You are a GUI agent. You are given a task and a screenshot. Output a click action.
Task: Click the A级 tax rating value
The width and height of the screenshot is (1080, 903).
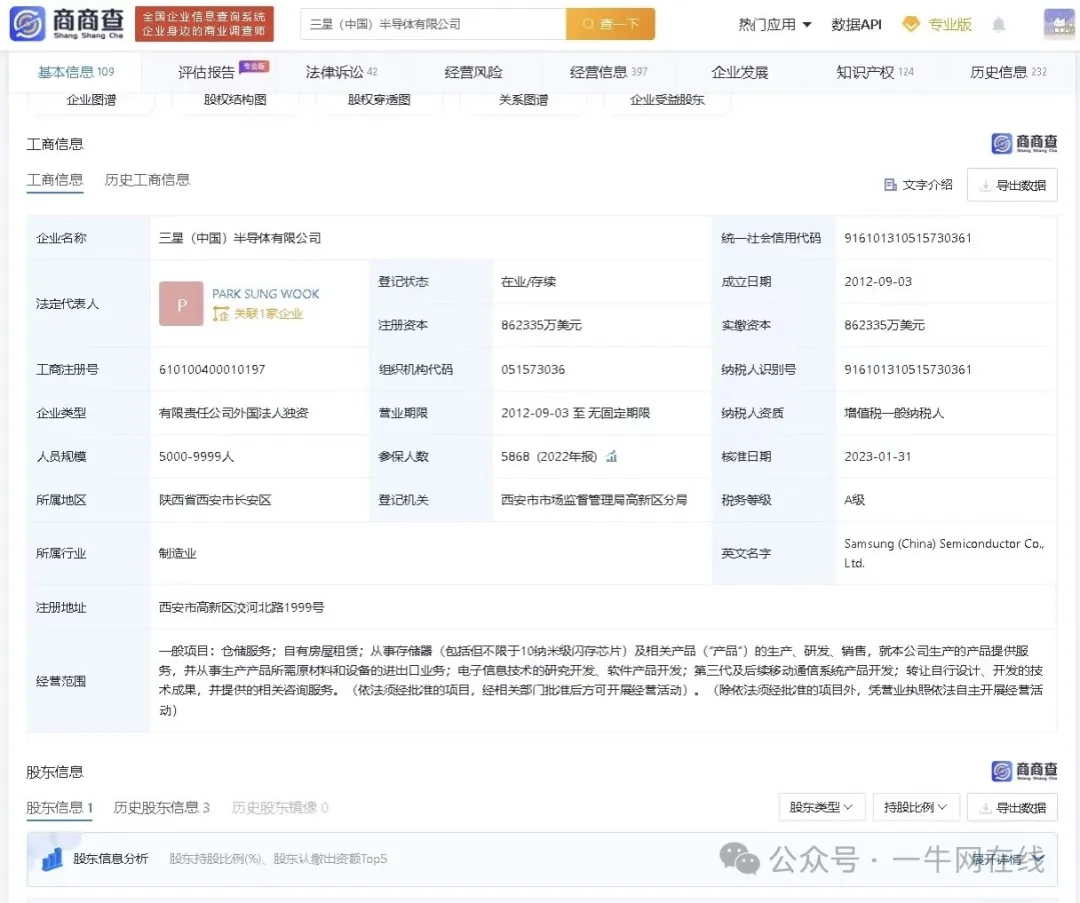pos(854,500)
